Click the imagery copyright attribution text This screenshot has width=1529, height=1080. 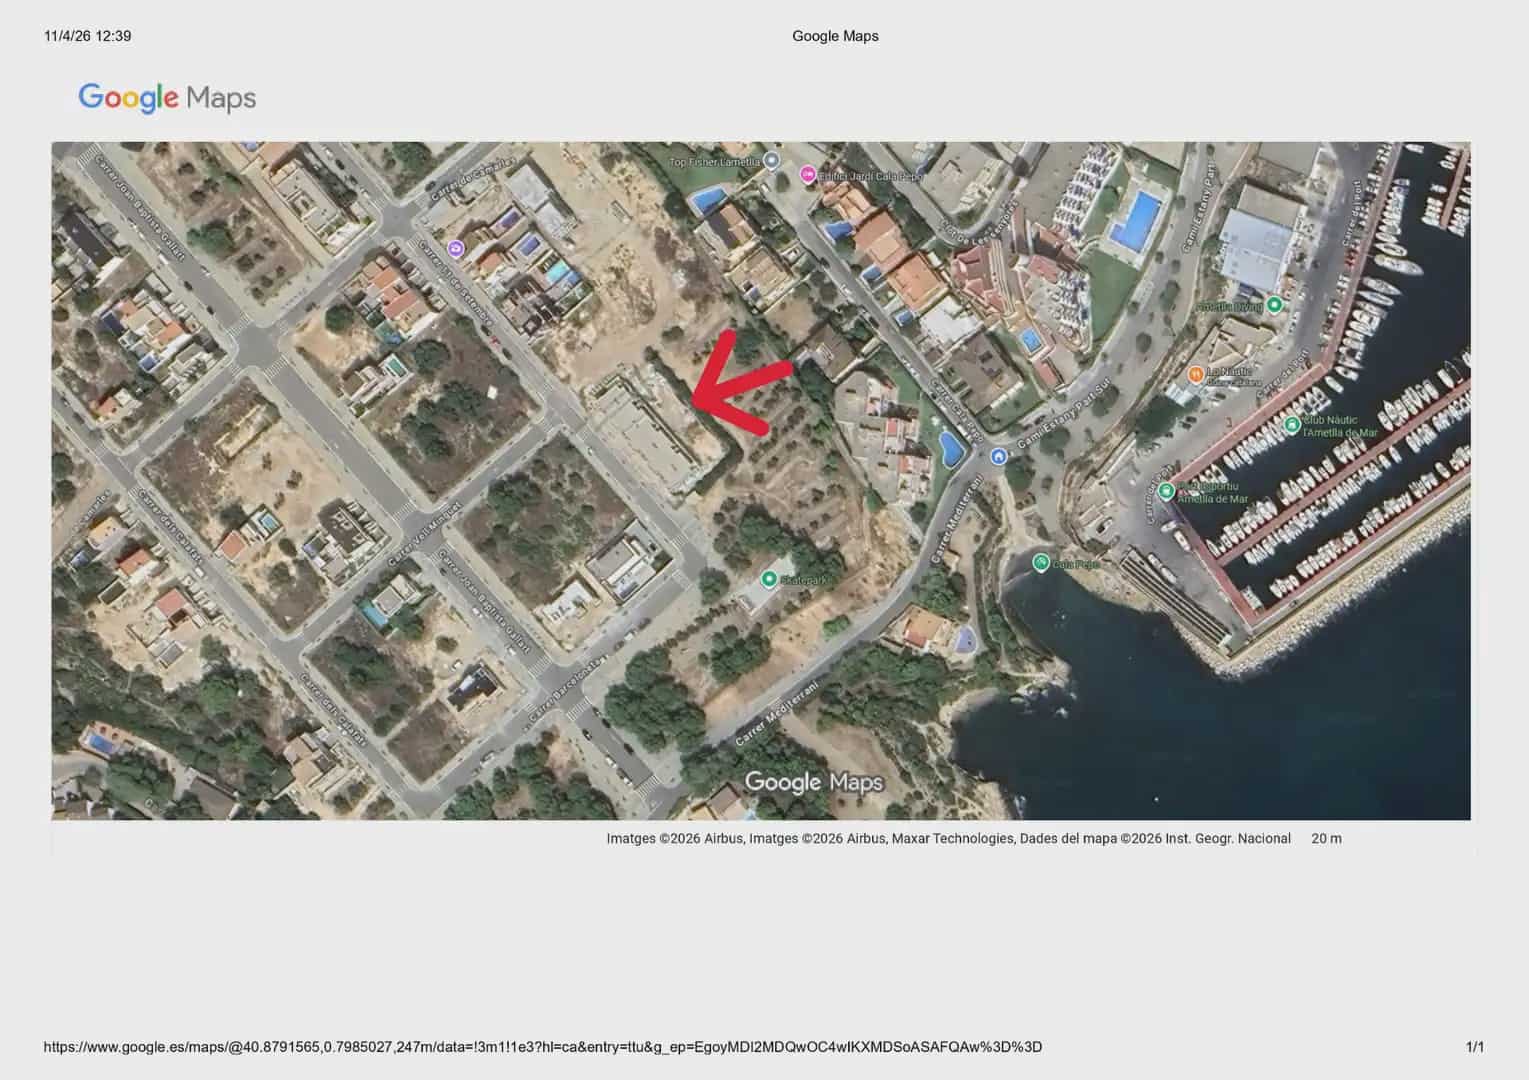coord(947,839)
